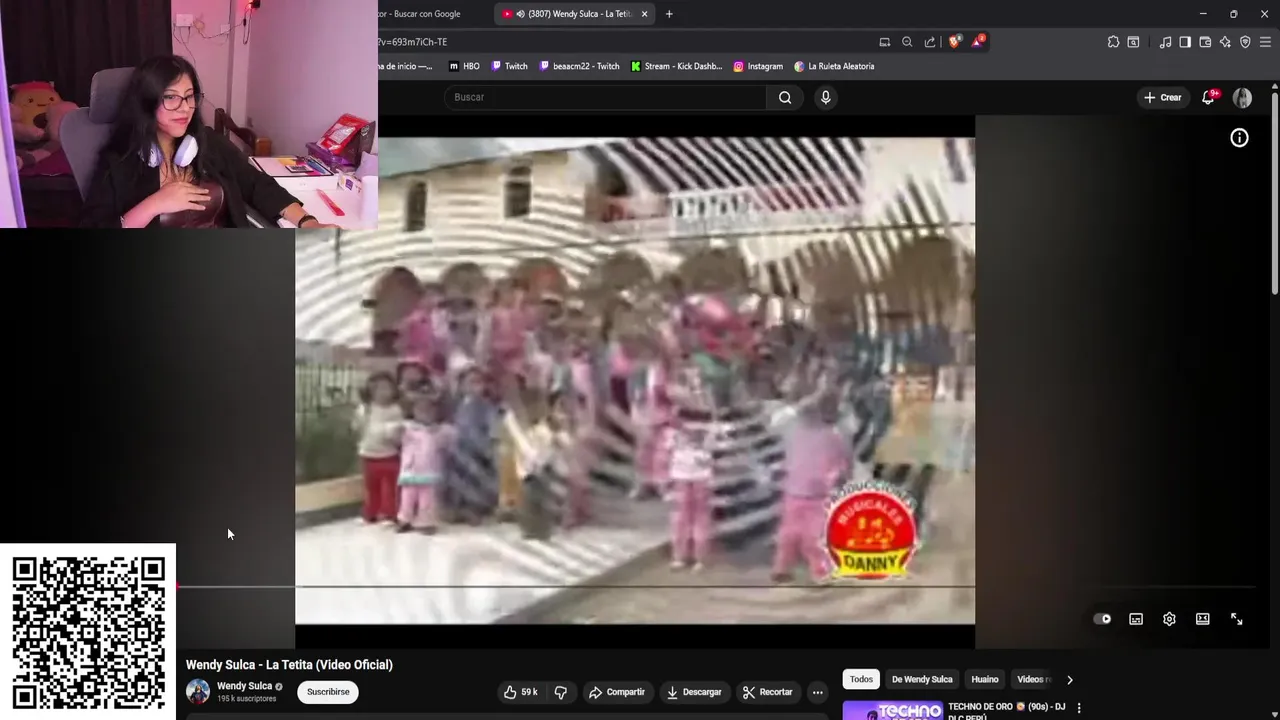Open a new browser tab

[669, 14]
